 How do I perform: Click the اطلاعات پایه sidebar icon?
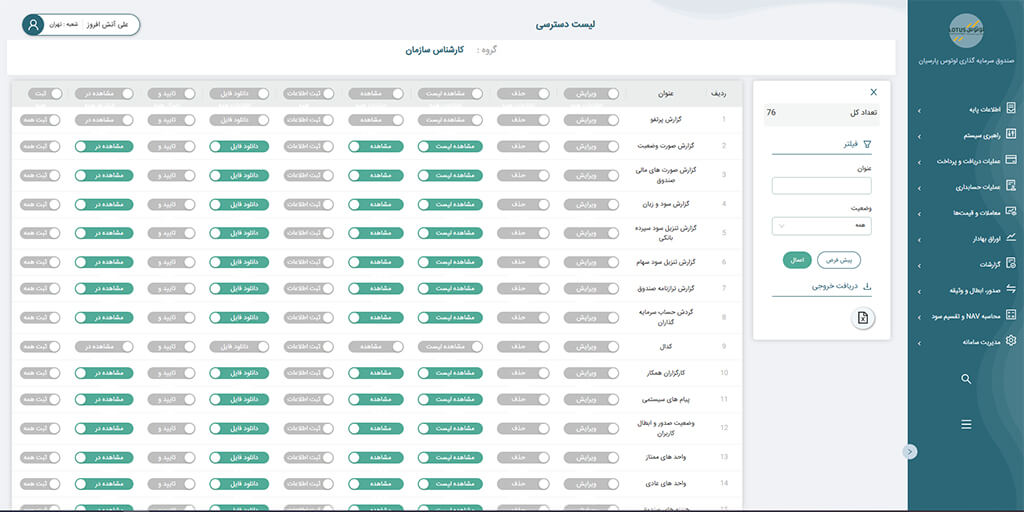[1011, 108]
